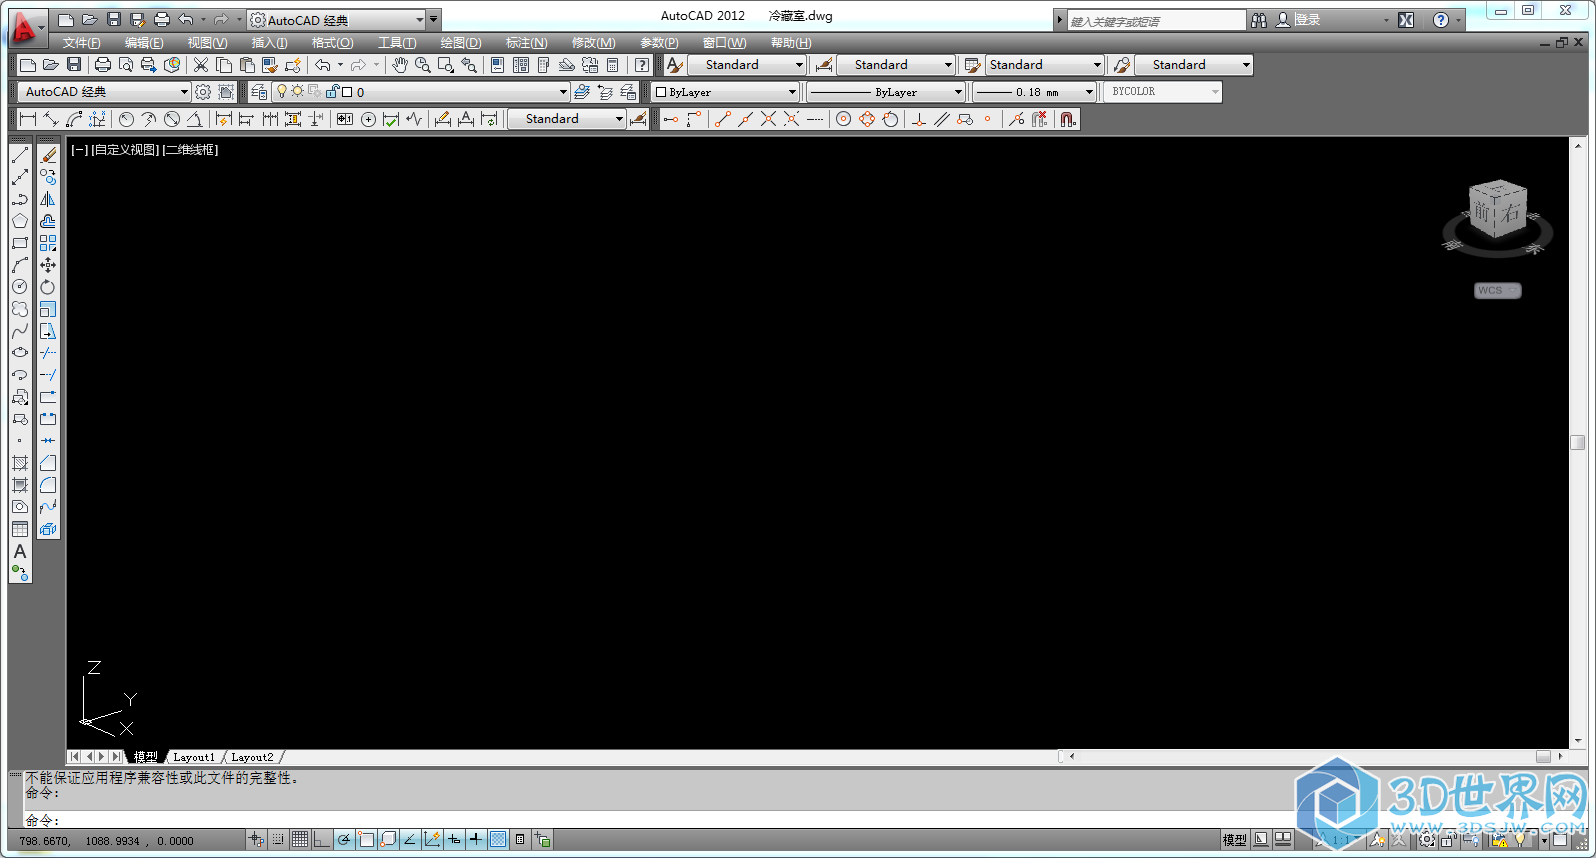Select the Line tool in draw toolbar
The height and width of the screenshot is (858, 1596).
click(x=20, y=155)
